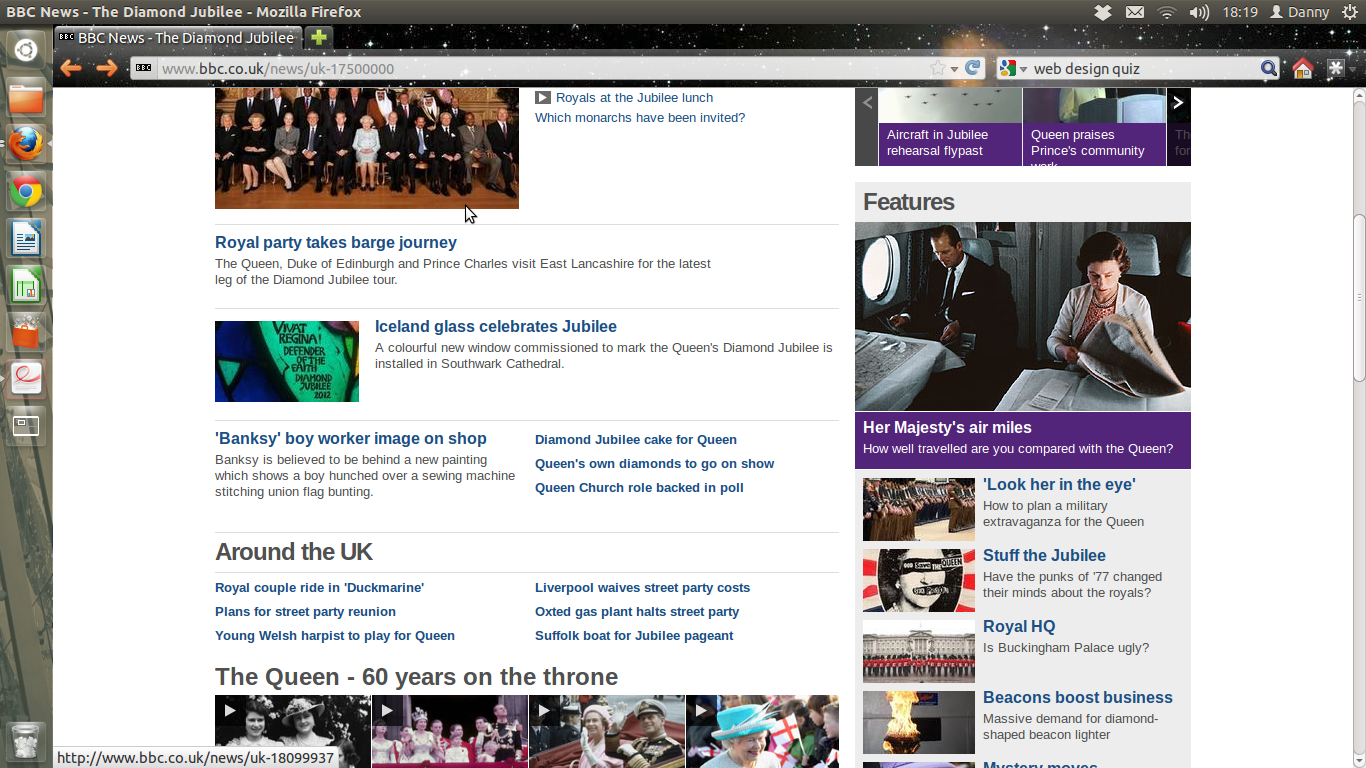This screenshot has width=1366, height=768.
Task: Open the Trash in the launcher
Action: [27, 741]
